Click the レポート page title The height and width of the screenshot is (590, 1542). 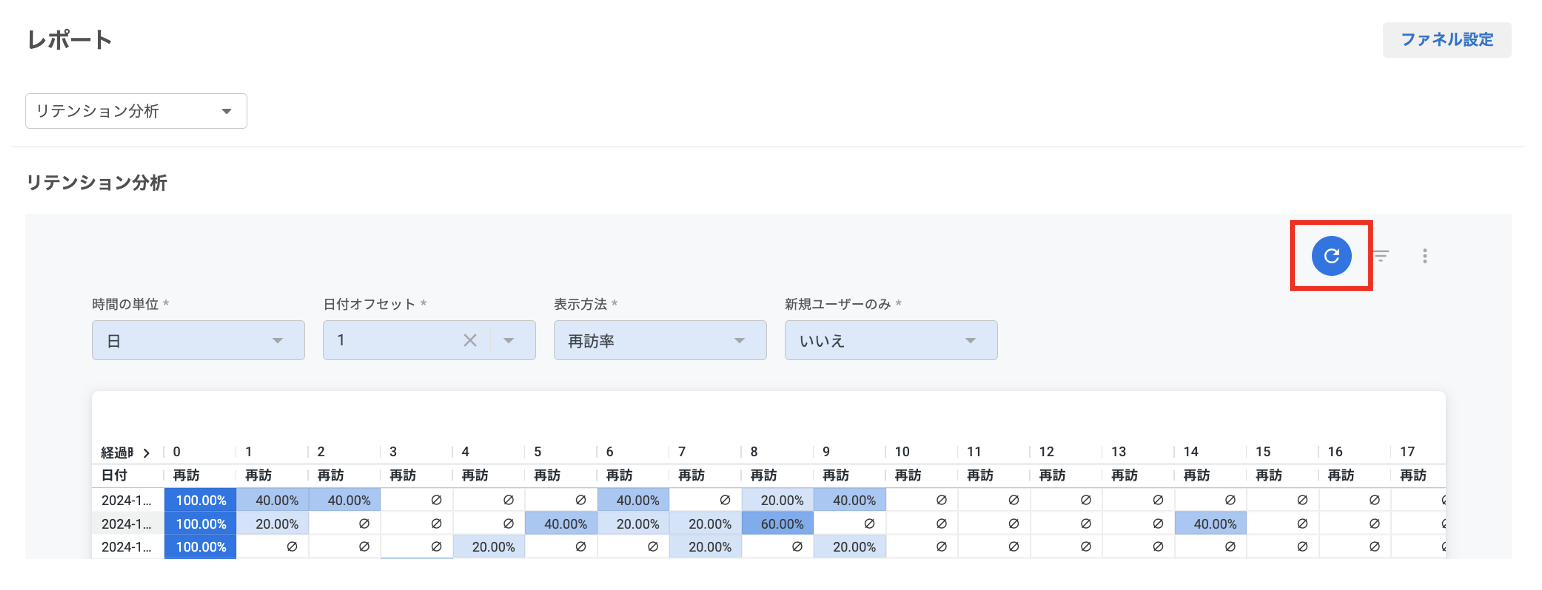tap(69, 40)
